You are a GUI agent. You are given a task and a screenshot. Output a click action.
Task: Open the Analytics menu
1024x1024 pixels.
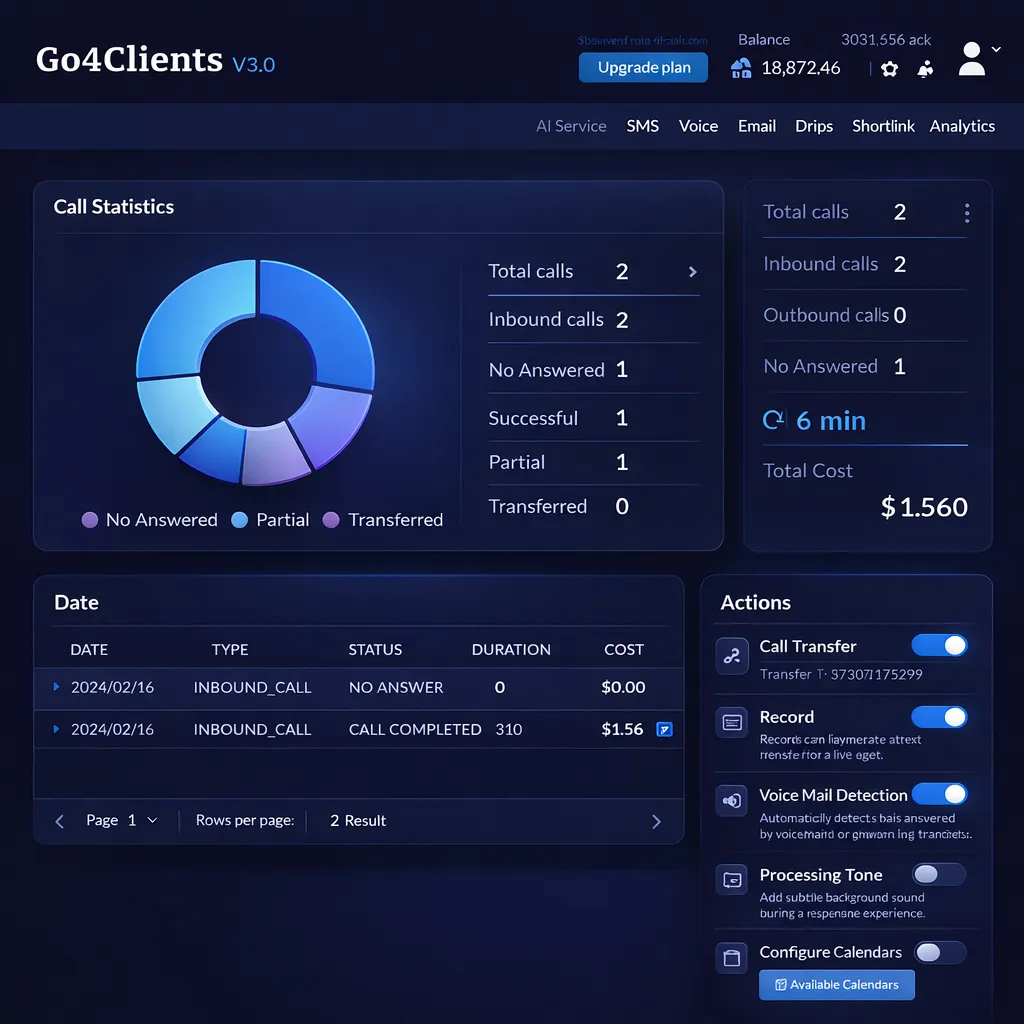pyautogui.click(x=962, y=126)
